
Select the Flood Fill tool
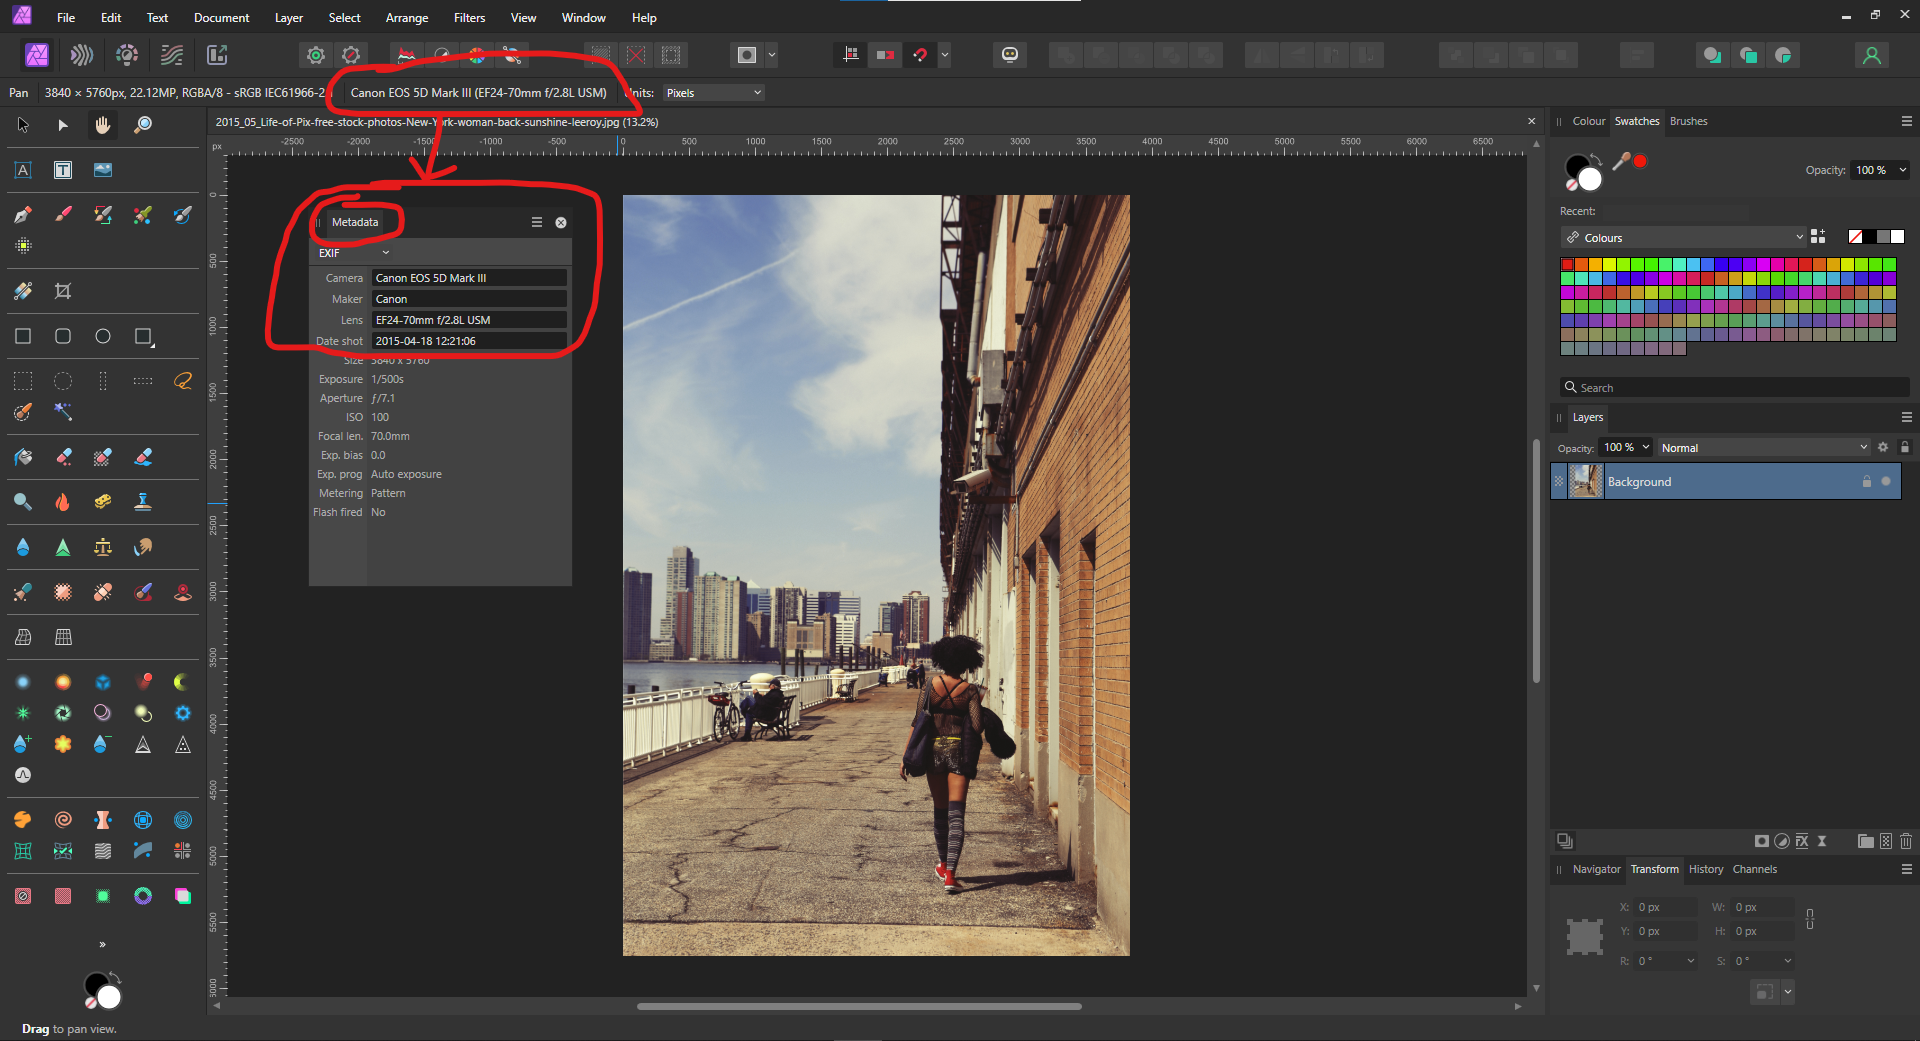[x=22, y=457]
